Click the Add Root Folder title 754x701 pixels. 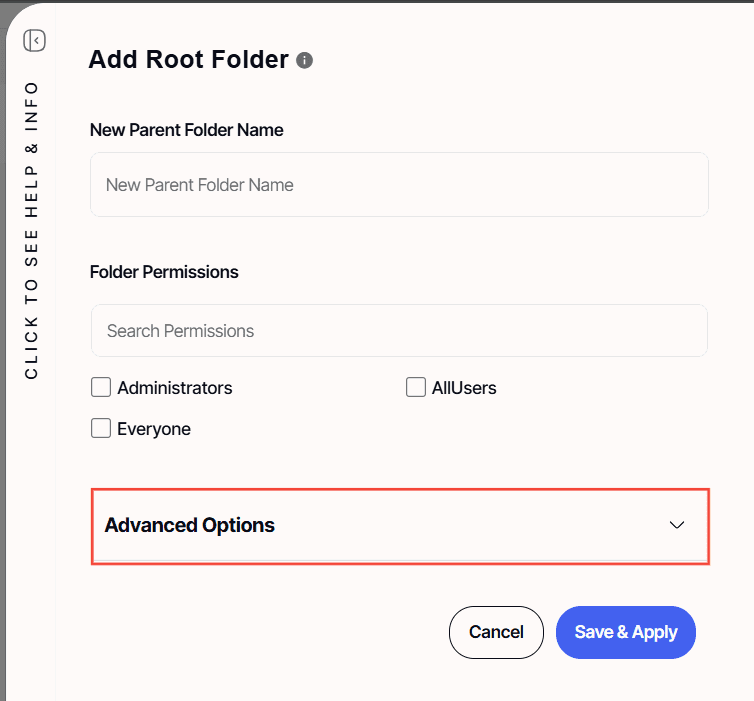coord(188,59)
